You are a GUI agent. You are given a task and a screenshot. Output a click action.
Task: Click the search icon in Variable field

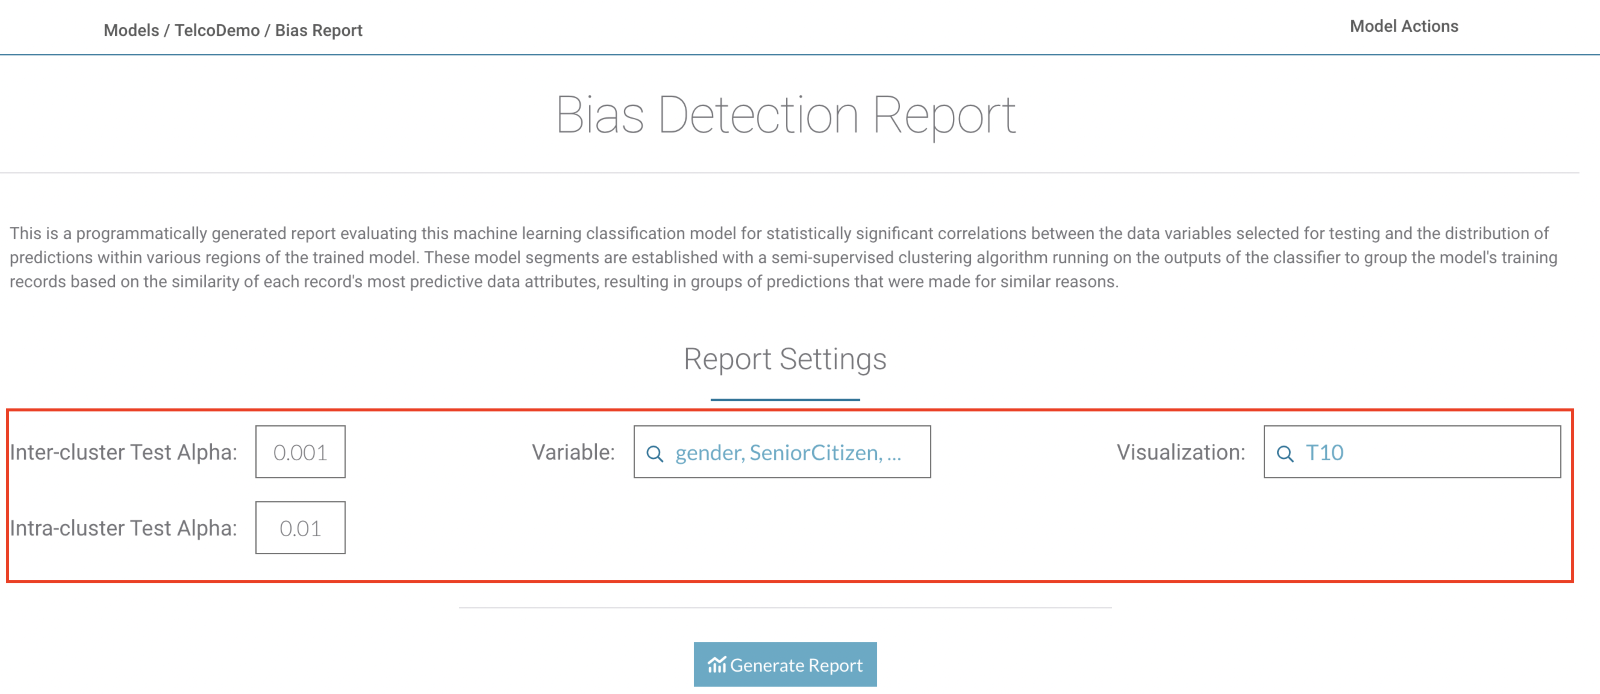(x=655, y=454)
